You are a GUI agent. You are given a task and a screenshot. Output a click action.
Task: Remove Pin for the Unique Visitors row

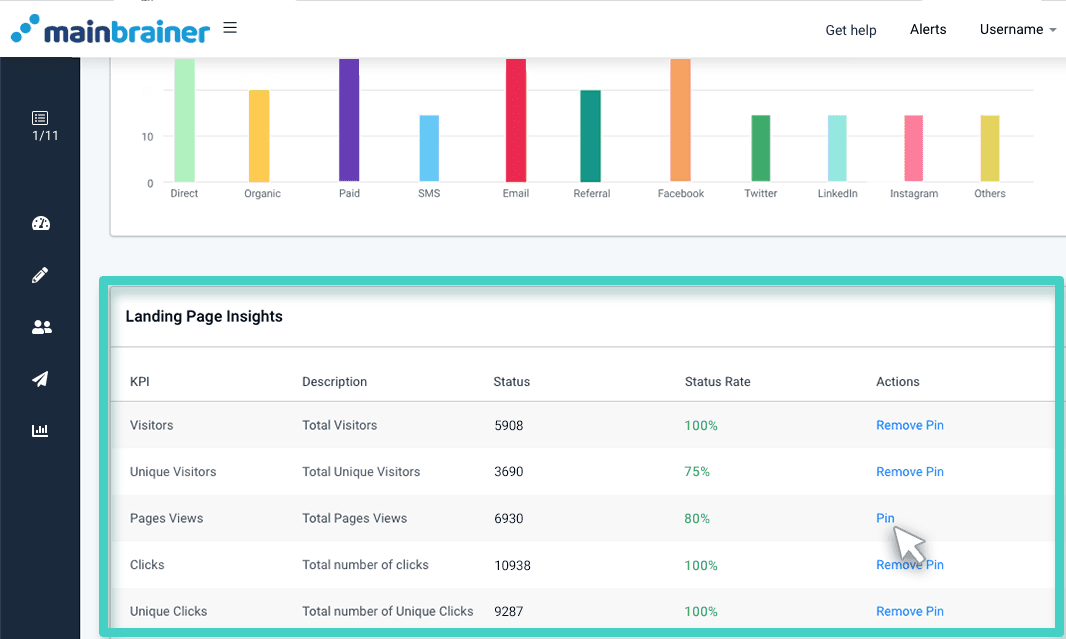pyautogui.click(x=910, y=472)
